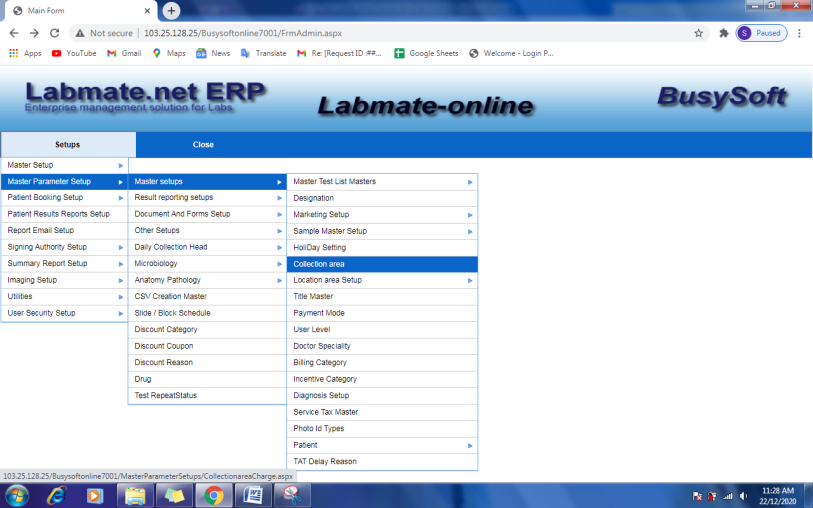Launch Internet Explorer from taskbar
The image size is (813, 508).
56,496
